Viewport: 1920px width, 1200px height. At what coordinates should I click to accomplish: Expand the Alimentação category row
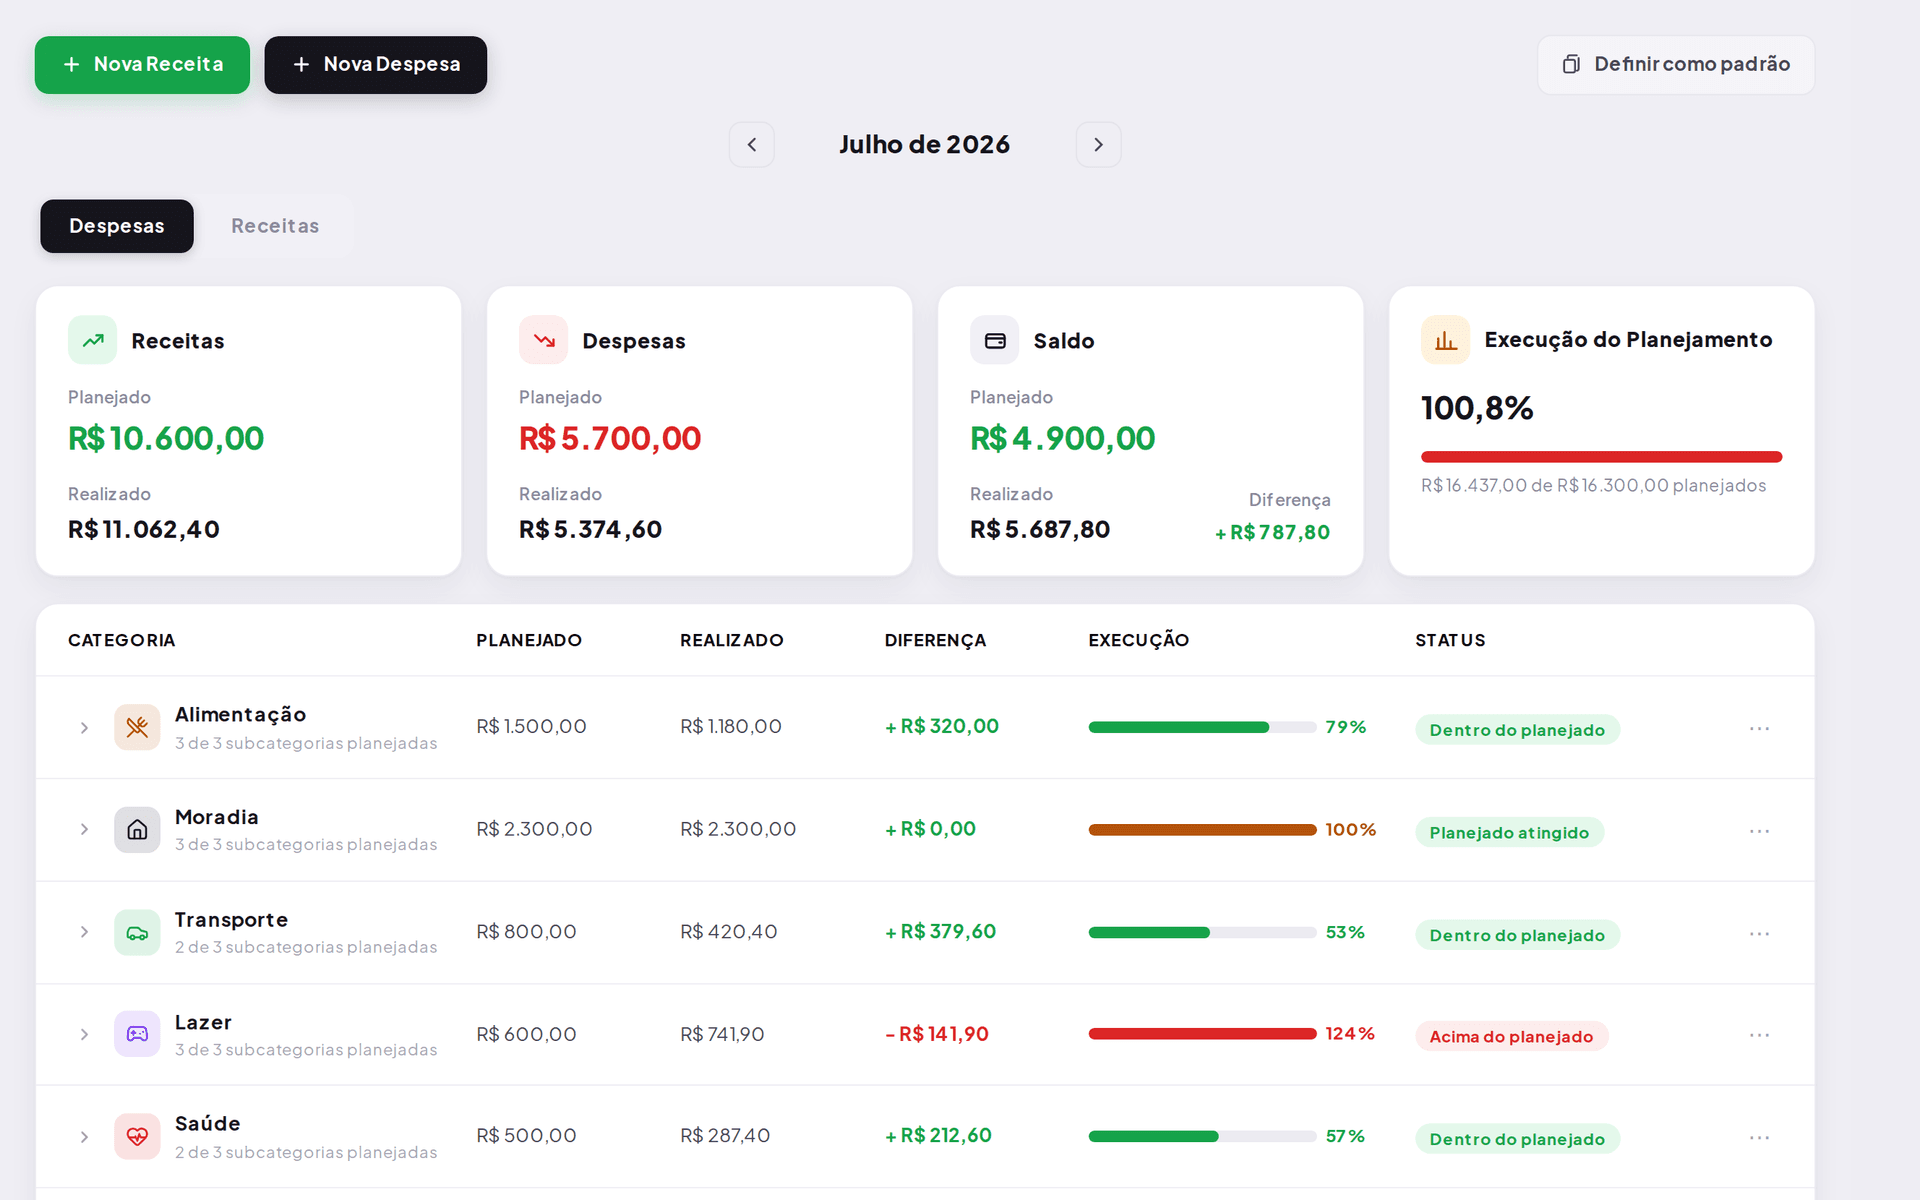click(x=85, y=728)
